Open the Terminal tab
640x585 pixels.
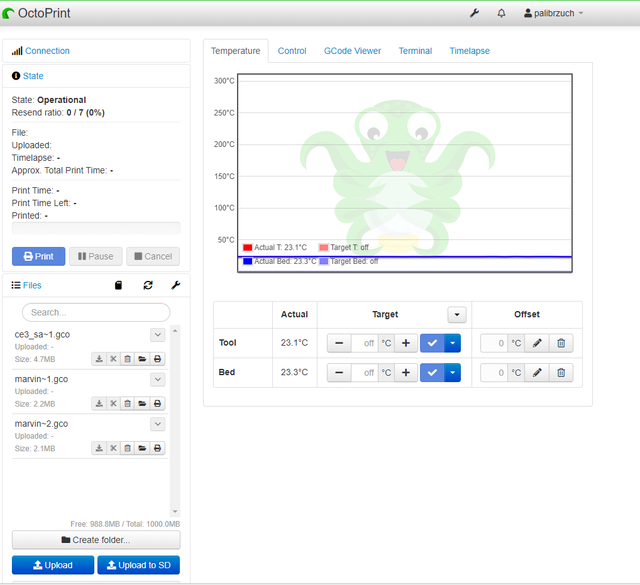(415, 51)
